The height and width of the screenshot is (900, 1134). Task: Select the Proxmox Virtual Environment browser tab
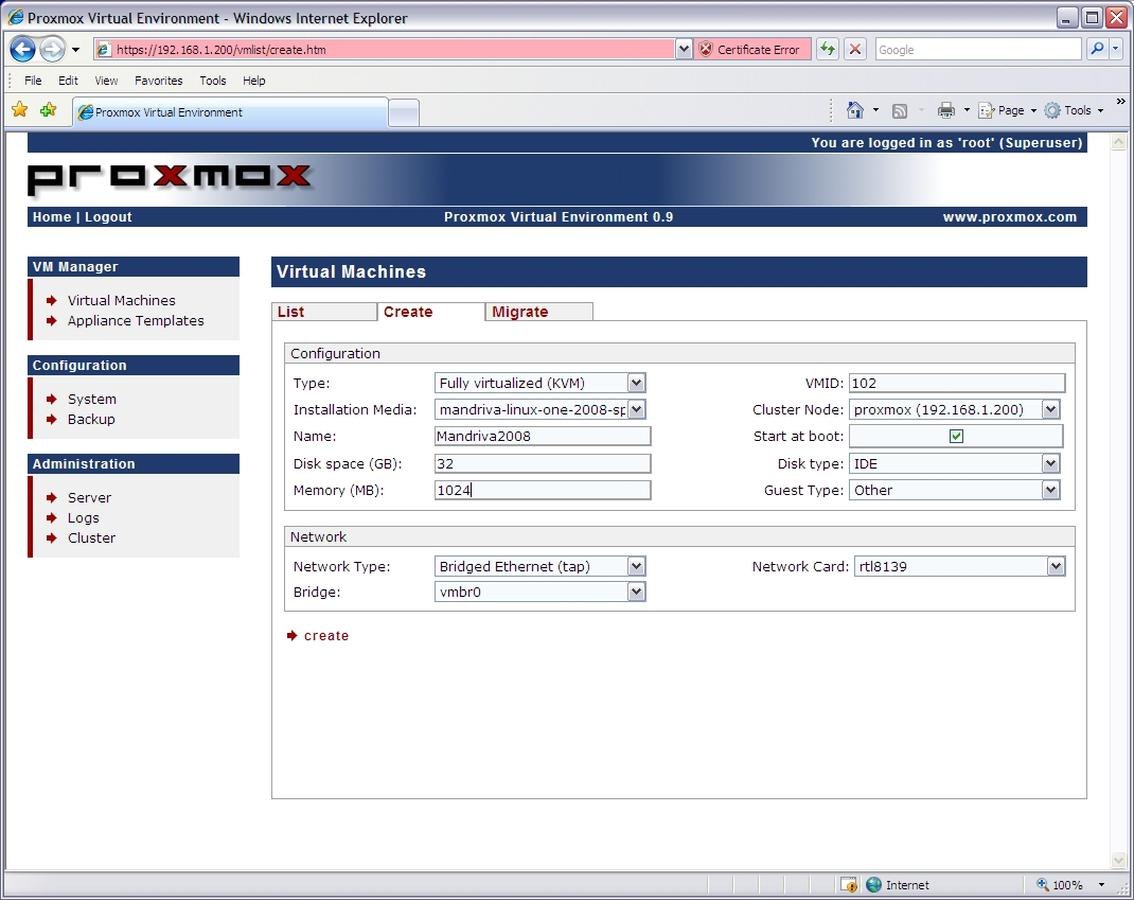point(231,112)
